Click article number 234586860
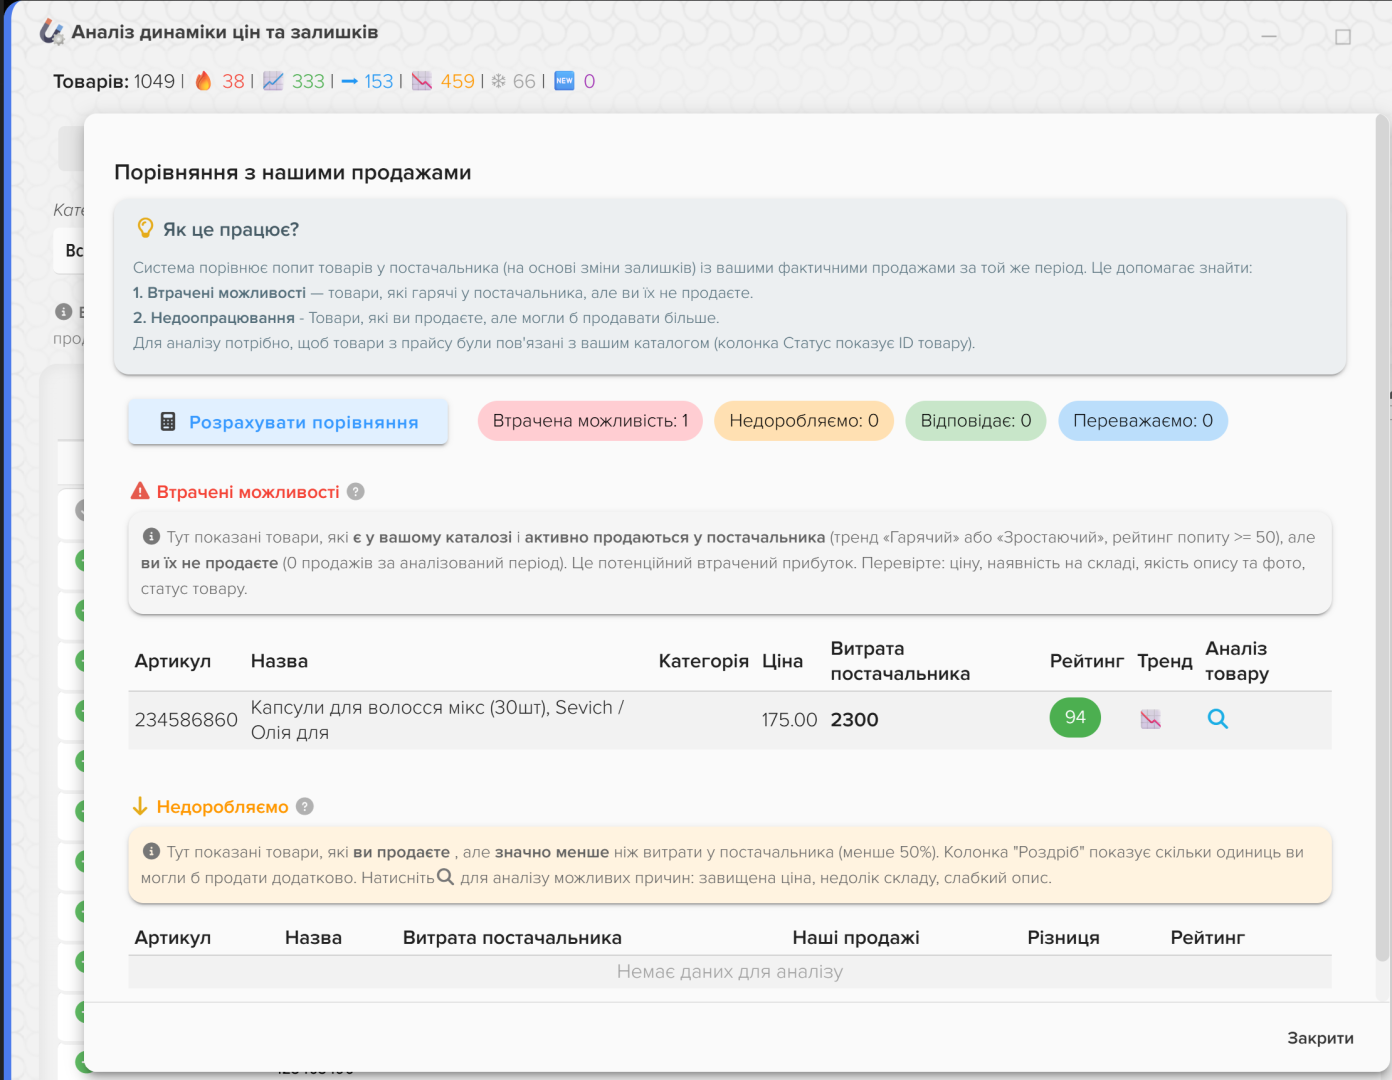This screenshot has width=1392, height=1080. [186, 720]
